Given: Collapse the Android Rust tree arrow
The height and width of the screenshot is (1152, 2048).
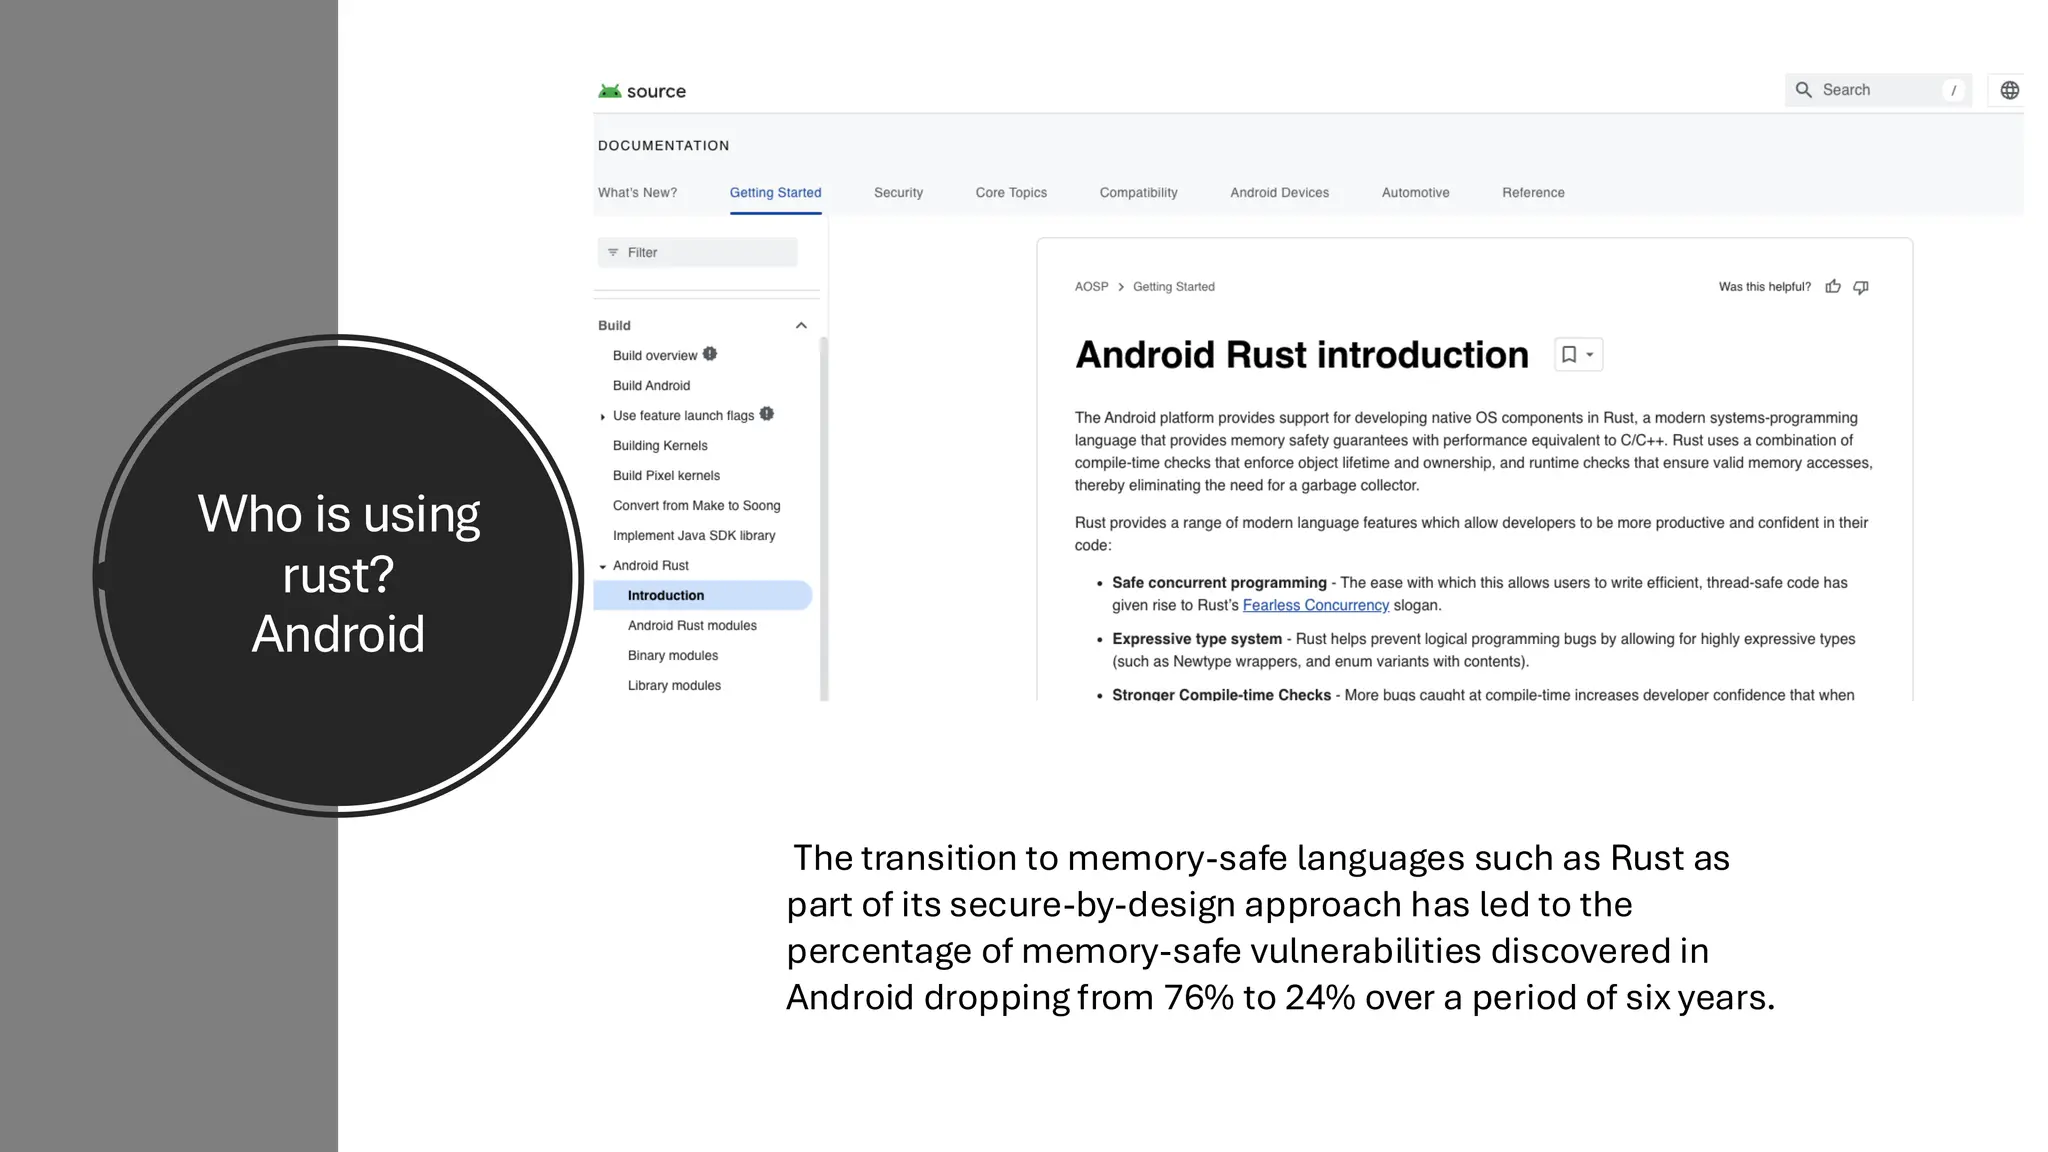Looking at the screenshot, I should click(602, 566).
